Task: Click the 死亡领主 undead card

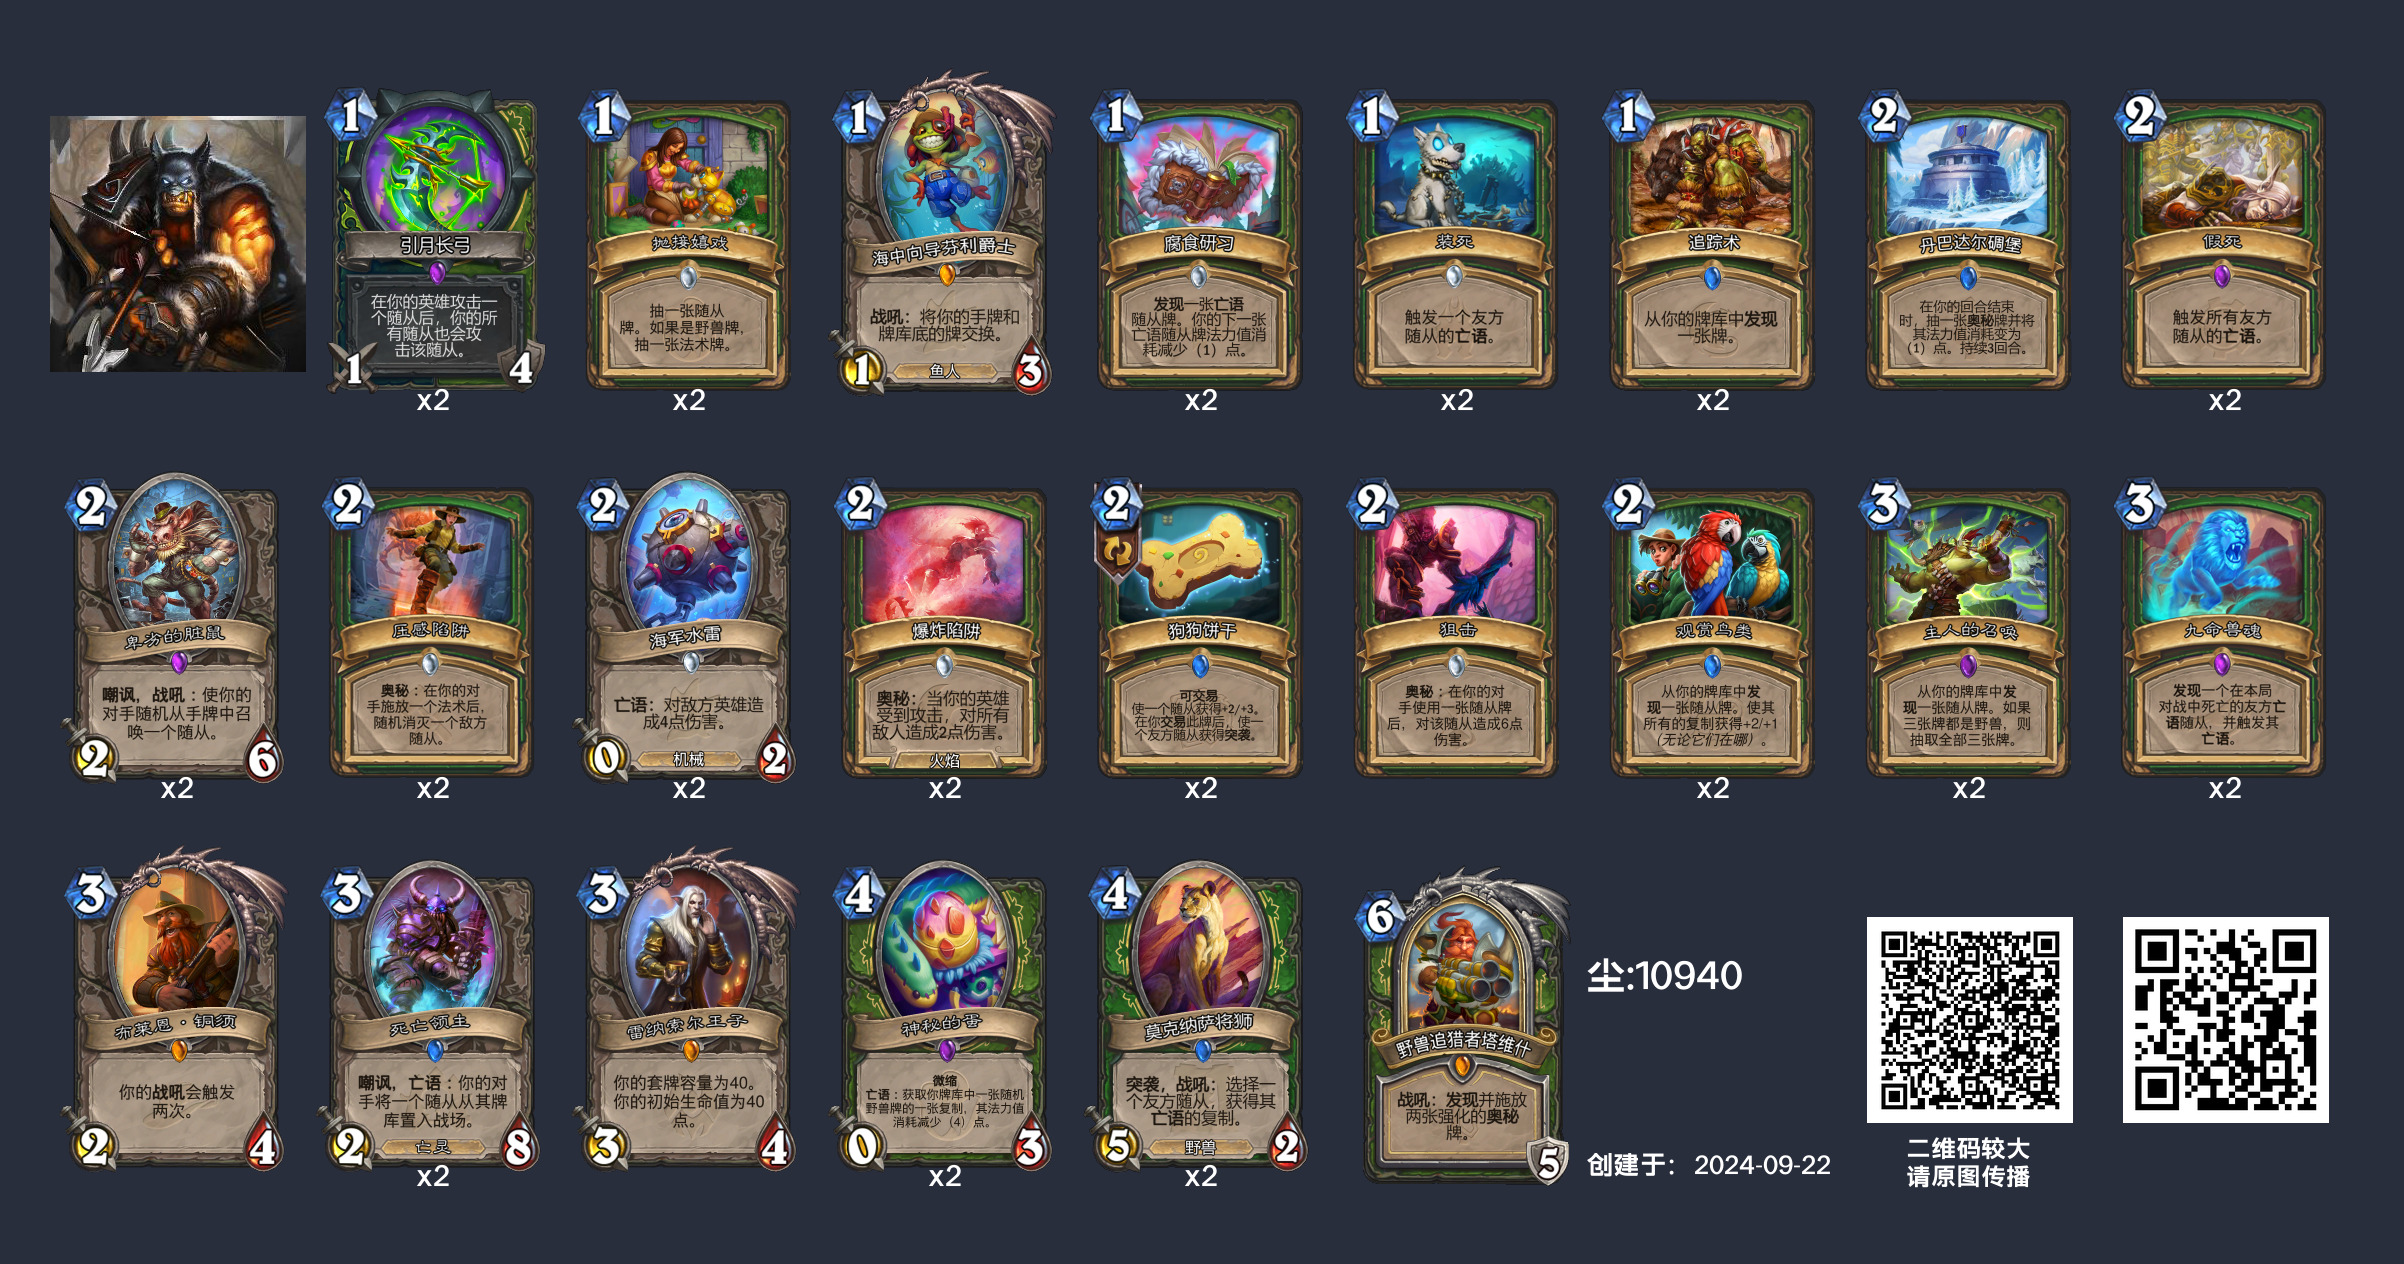Action: click(433, 1016)
